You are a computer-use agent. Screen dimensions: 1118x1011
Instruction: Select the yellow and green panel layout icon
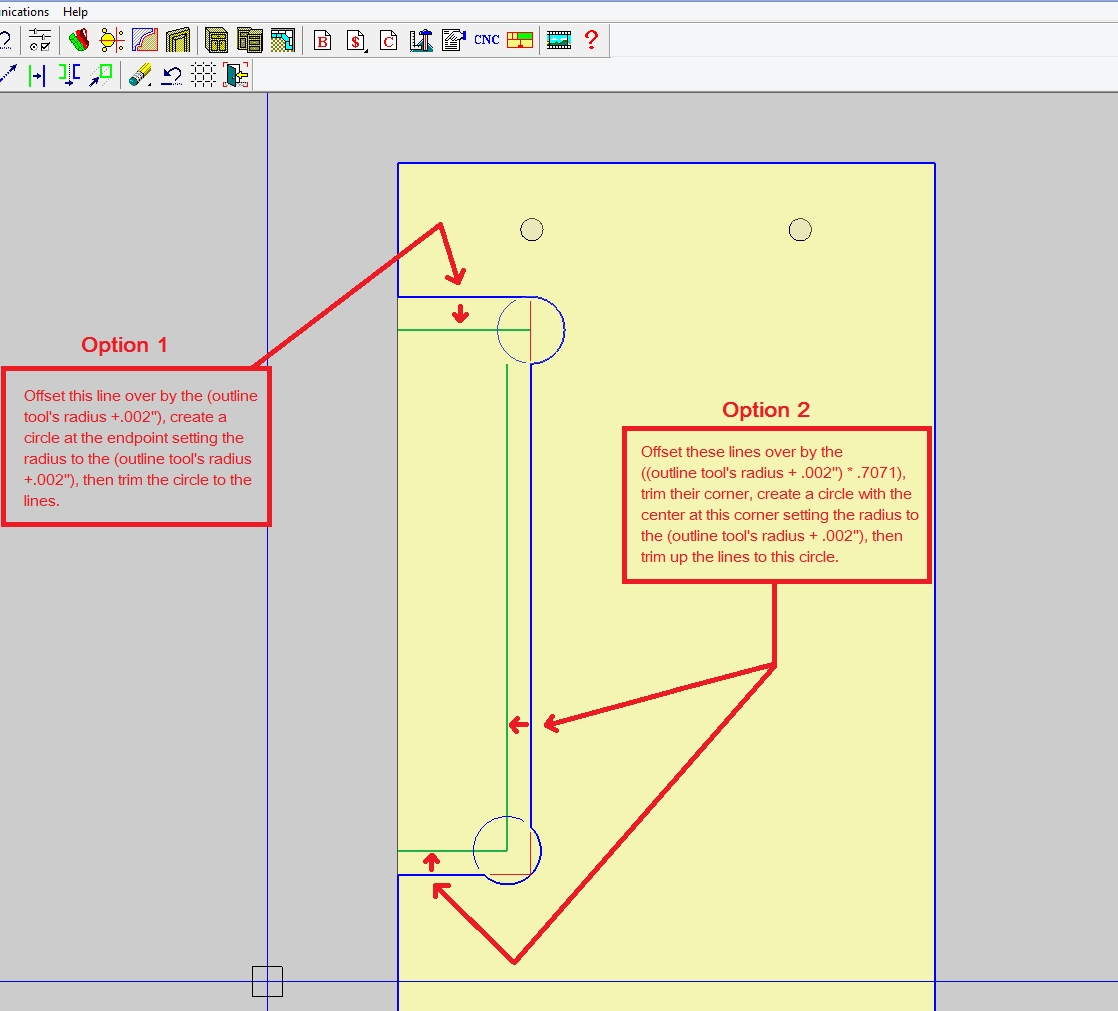point(519,40)
